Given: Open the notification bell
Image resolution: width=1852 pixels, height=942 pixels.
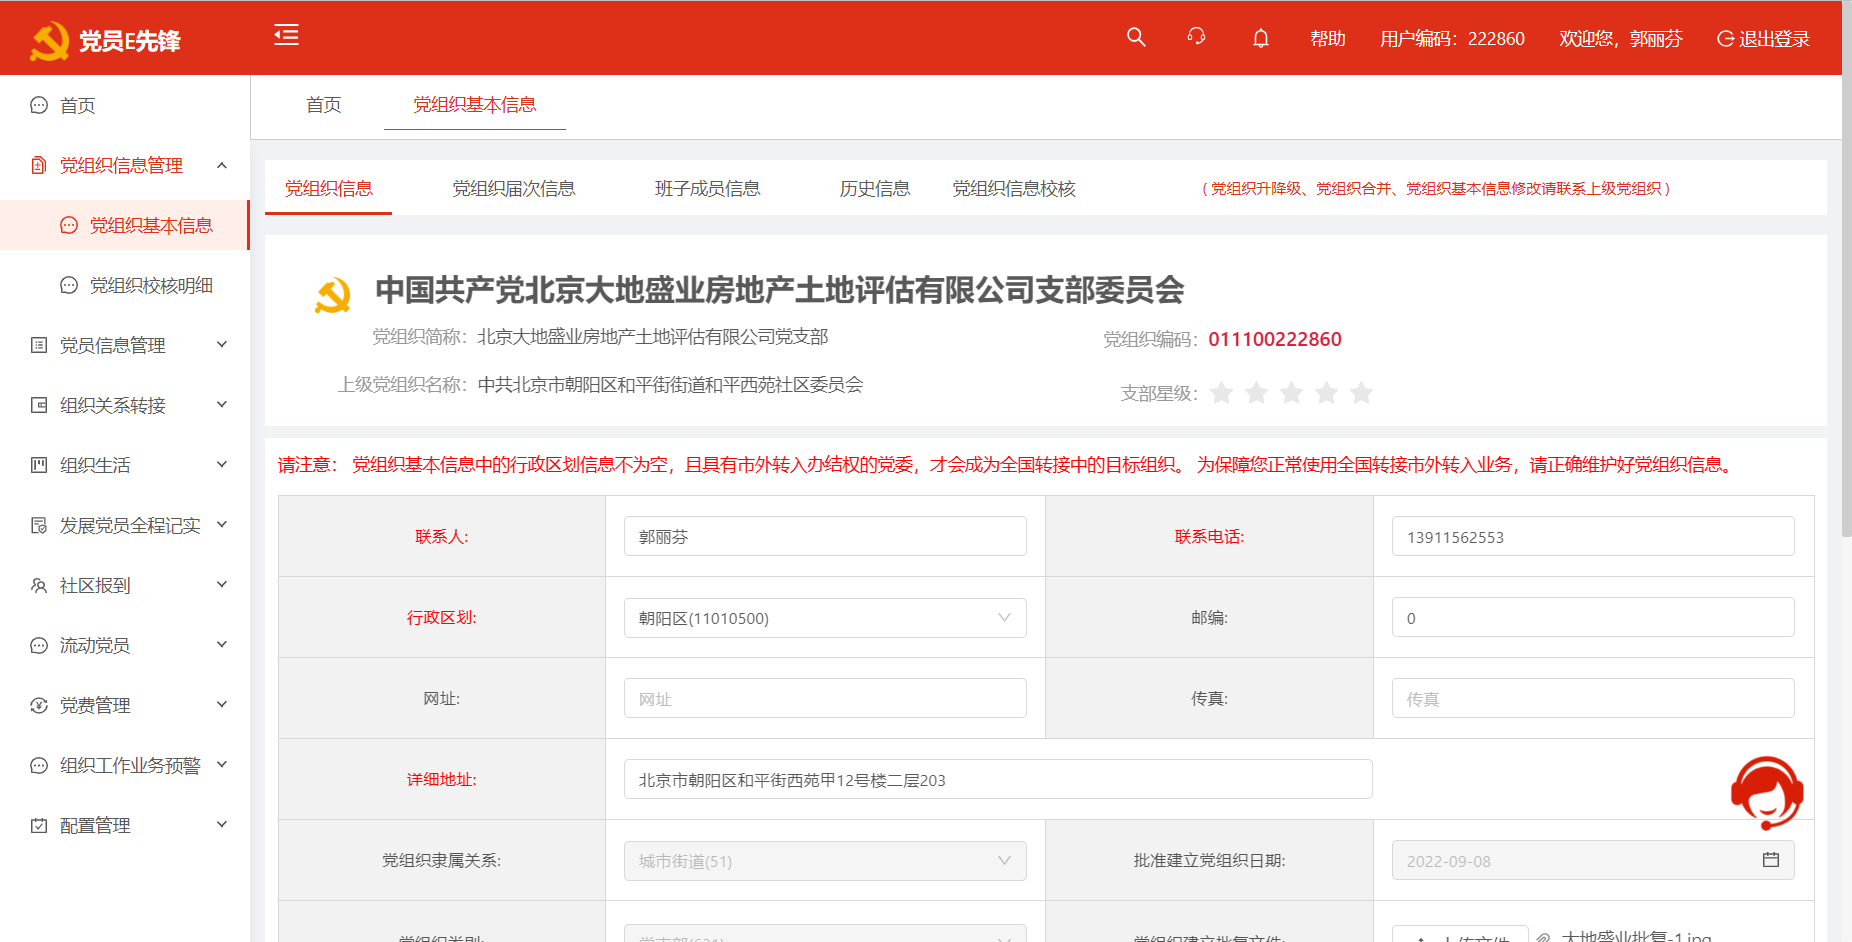Looking at the screenshot, I should click(1260, 39).
